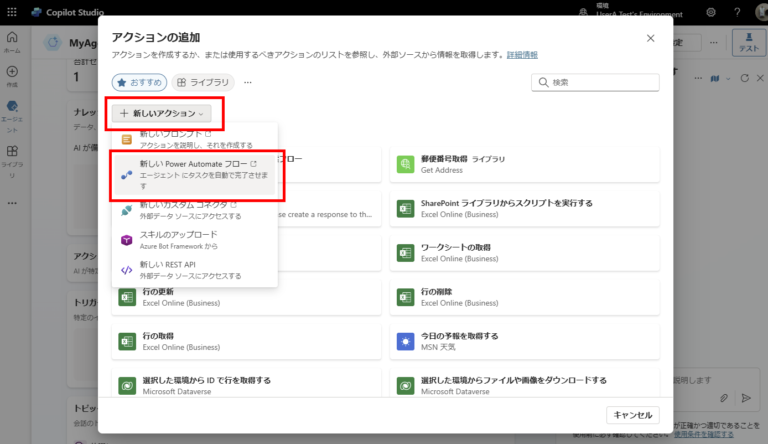Click the 新しいカスタム コネクタ option
This screenshot has height=444, width=768.
(x=190, y=210)
